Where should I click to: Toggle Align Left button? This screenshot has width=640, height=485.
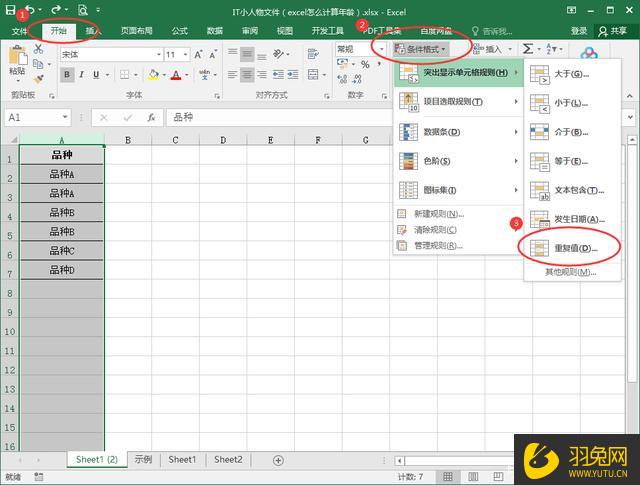coord(233,74)
